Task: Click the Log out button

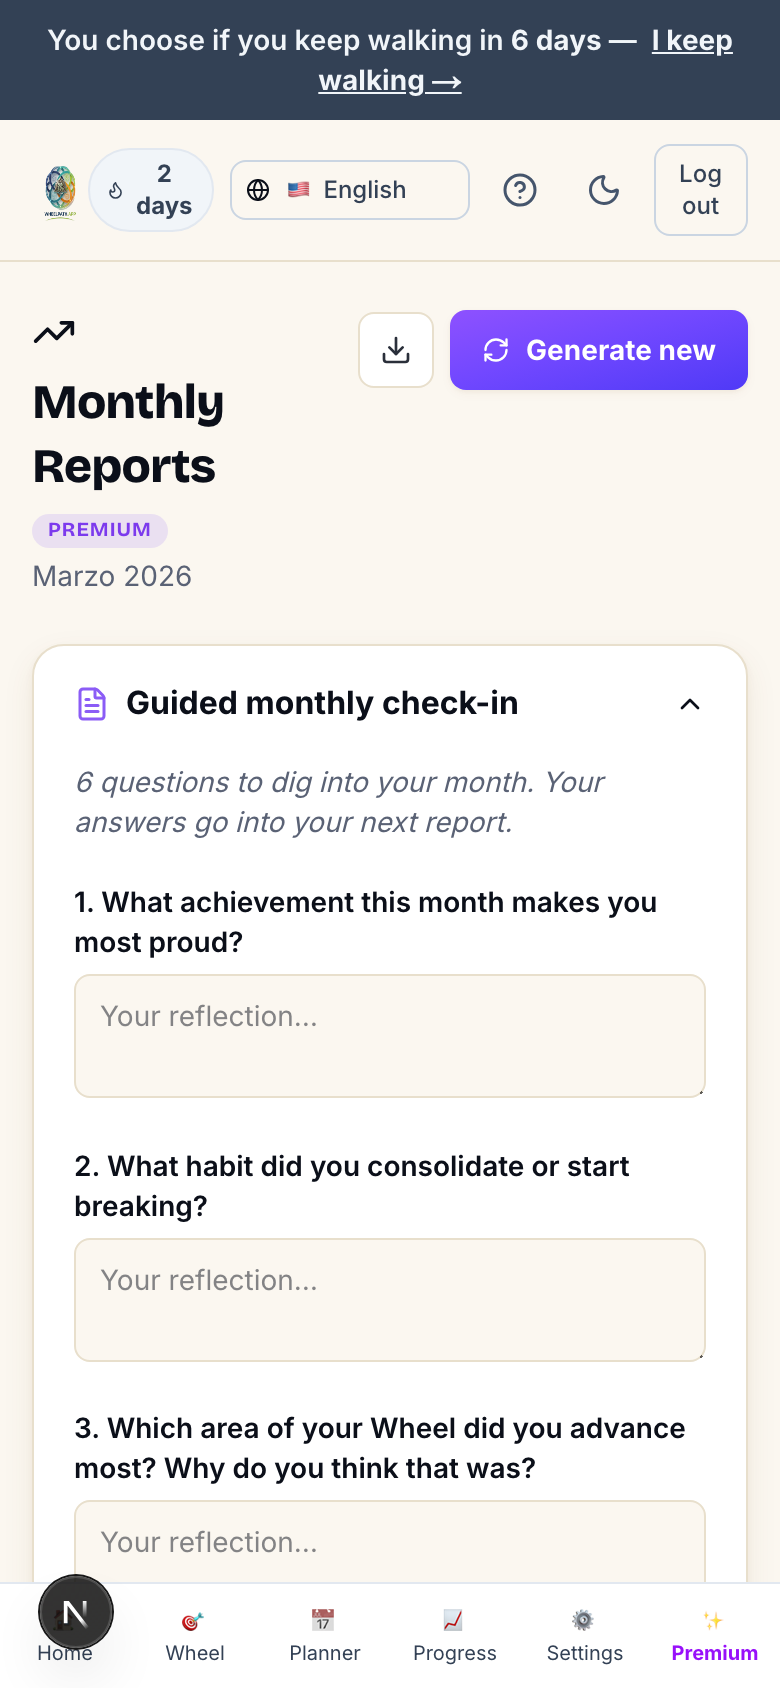Action: 701,190
